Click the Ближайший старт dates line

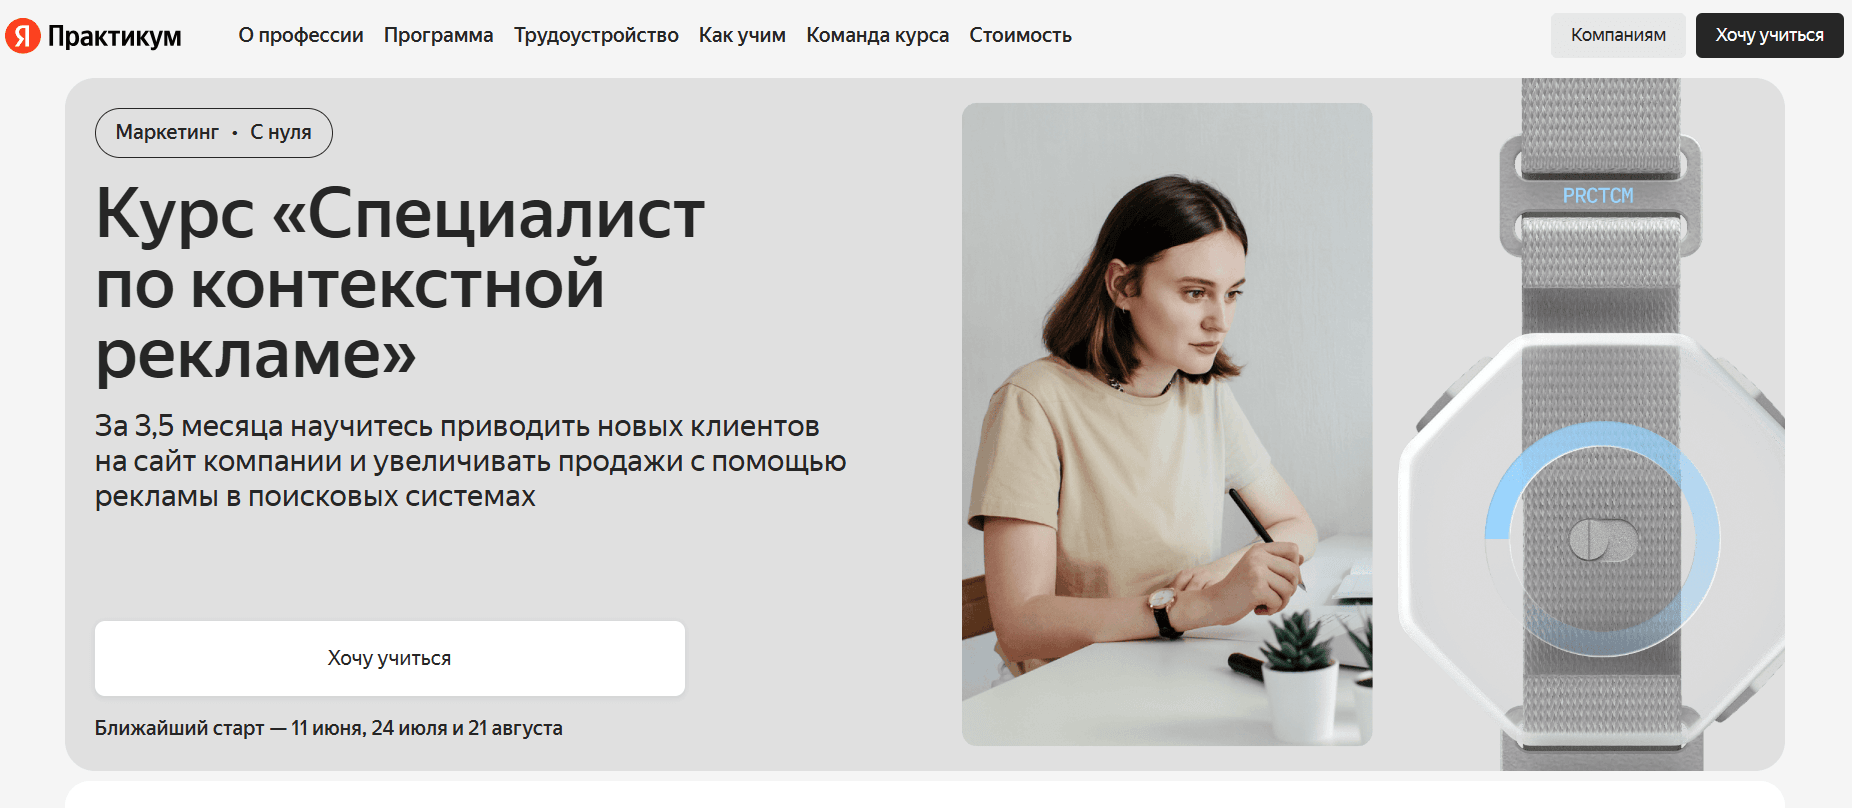coord(329,728)
